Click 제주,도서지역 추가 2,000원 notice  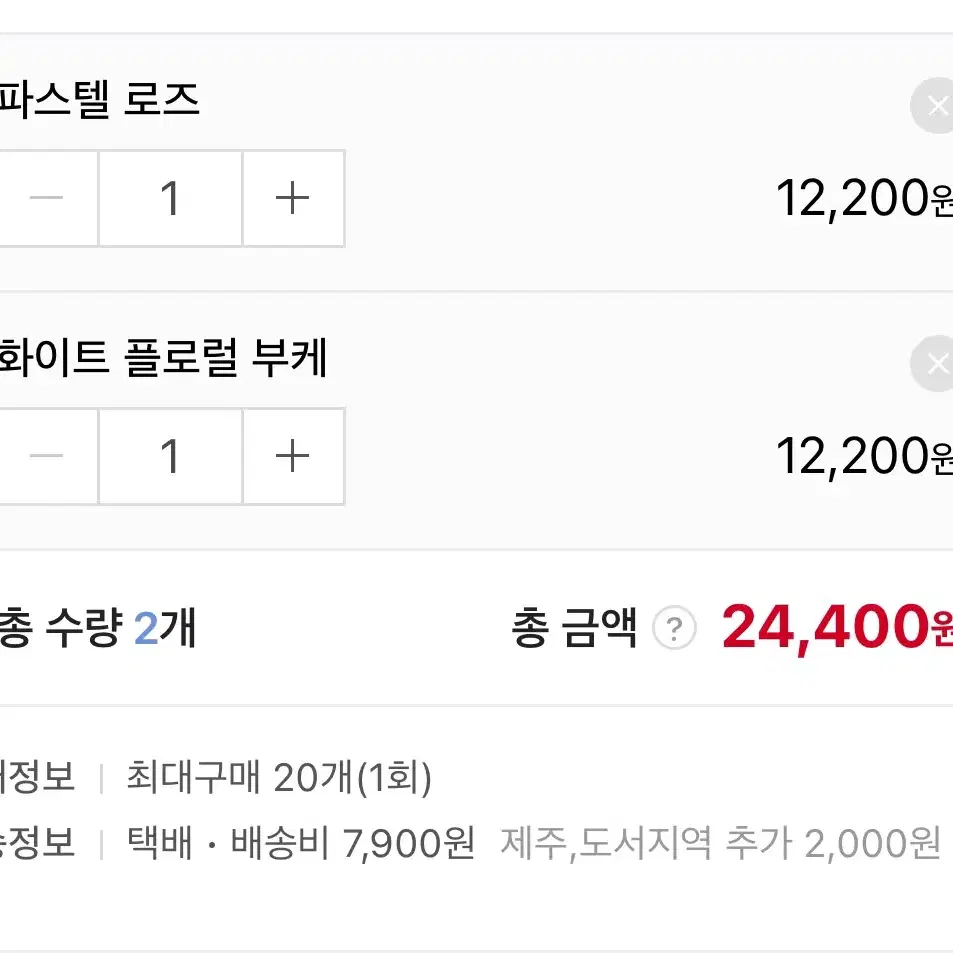point(721,842)
